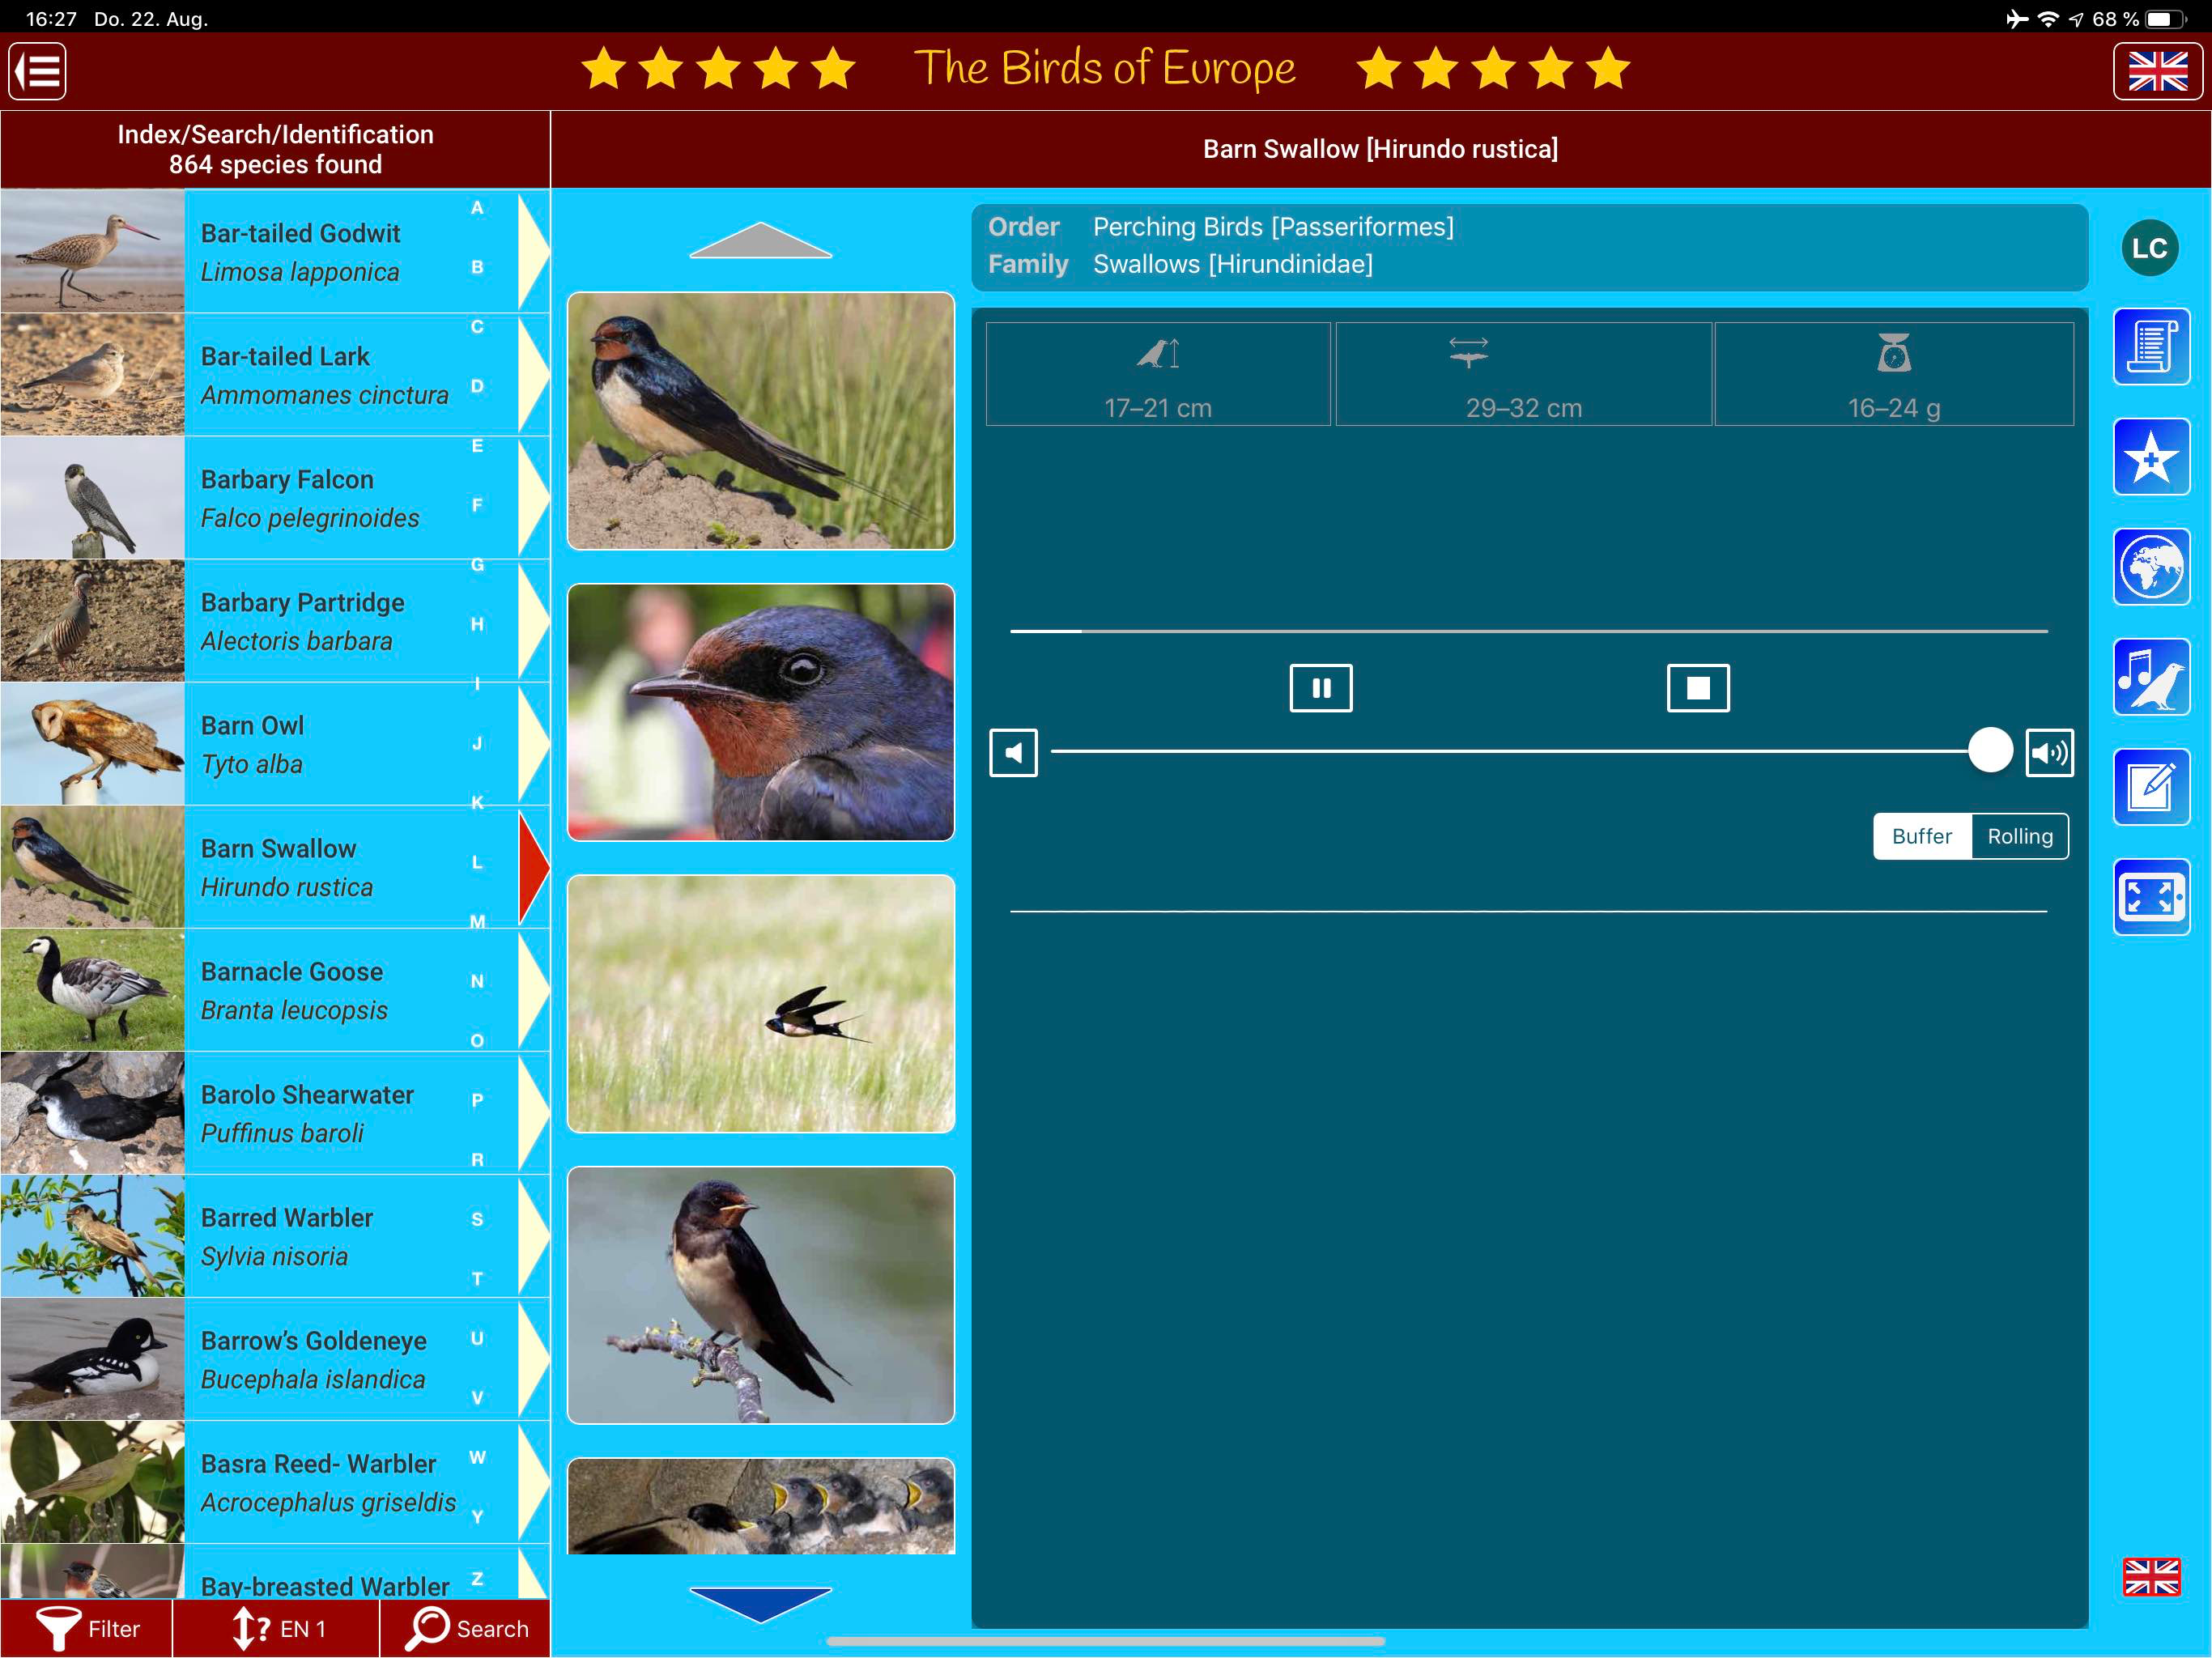This screenshot has width=2212, height=1658.
Task: Tap airplane mode icon in status bar
Action: (2016, 19)
